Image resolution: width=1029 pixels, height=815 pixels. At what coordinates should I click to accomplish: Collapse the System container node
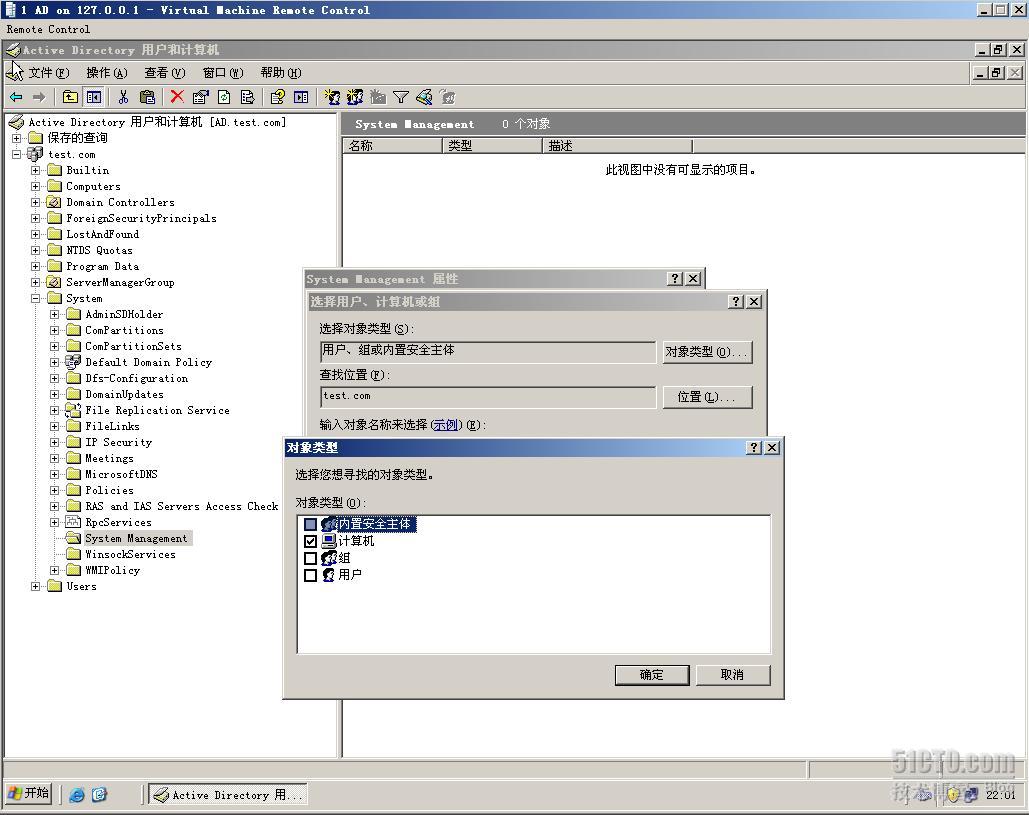click(x=35, y=298)
